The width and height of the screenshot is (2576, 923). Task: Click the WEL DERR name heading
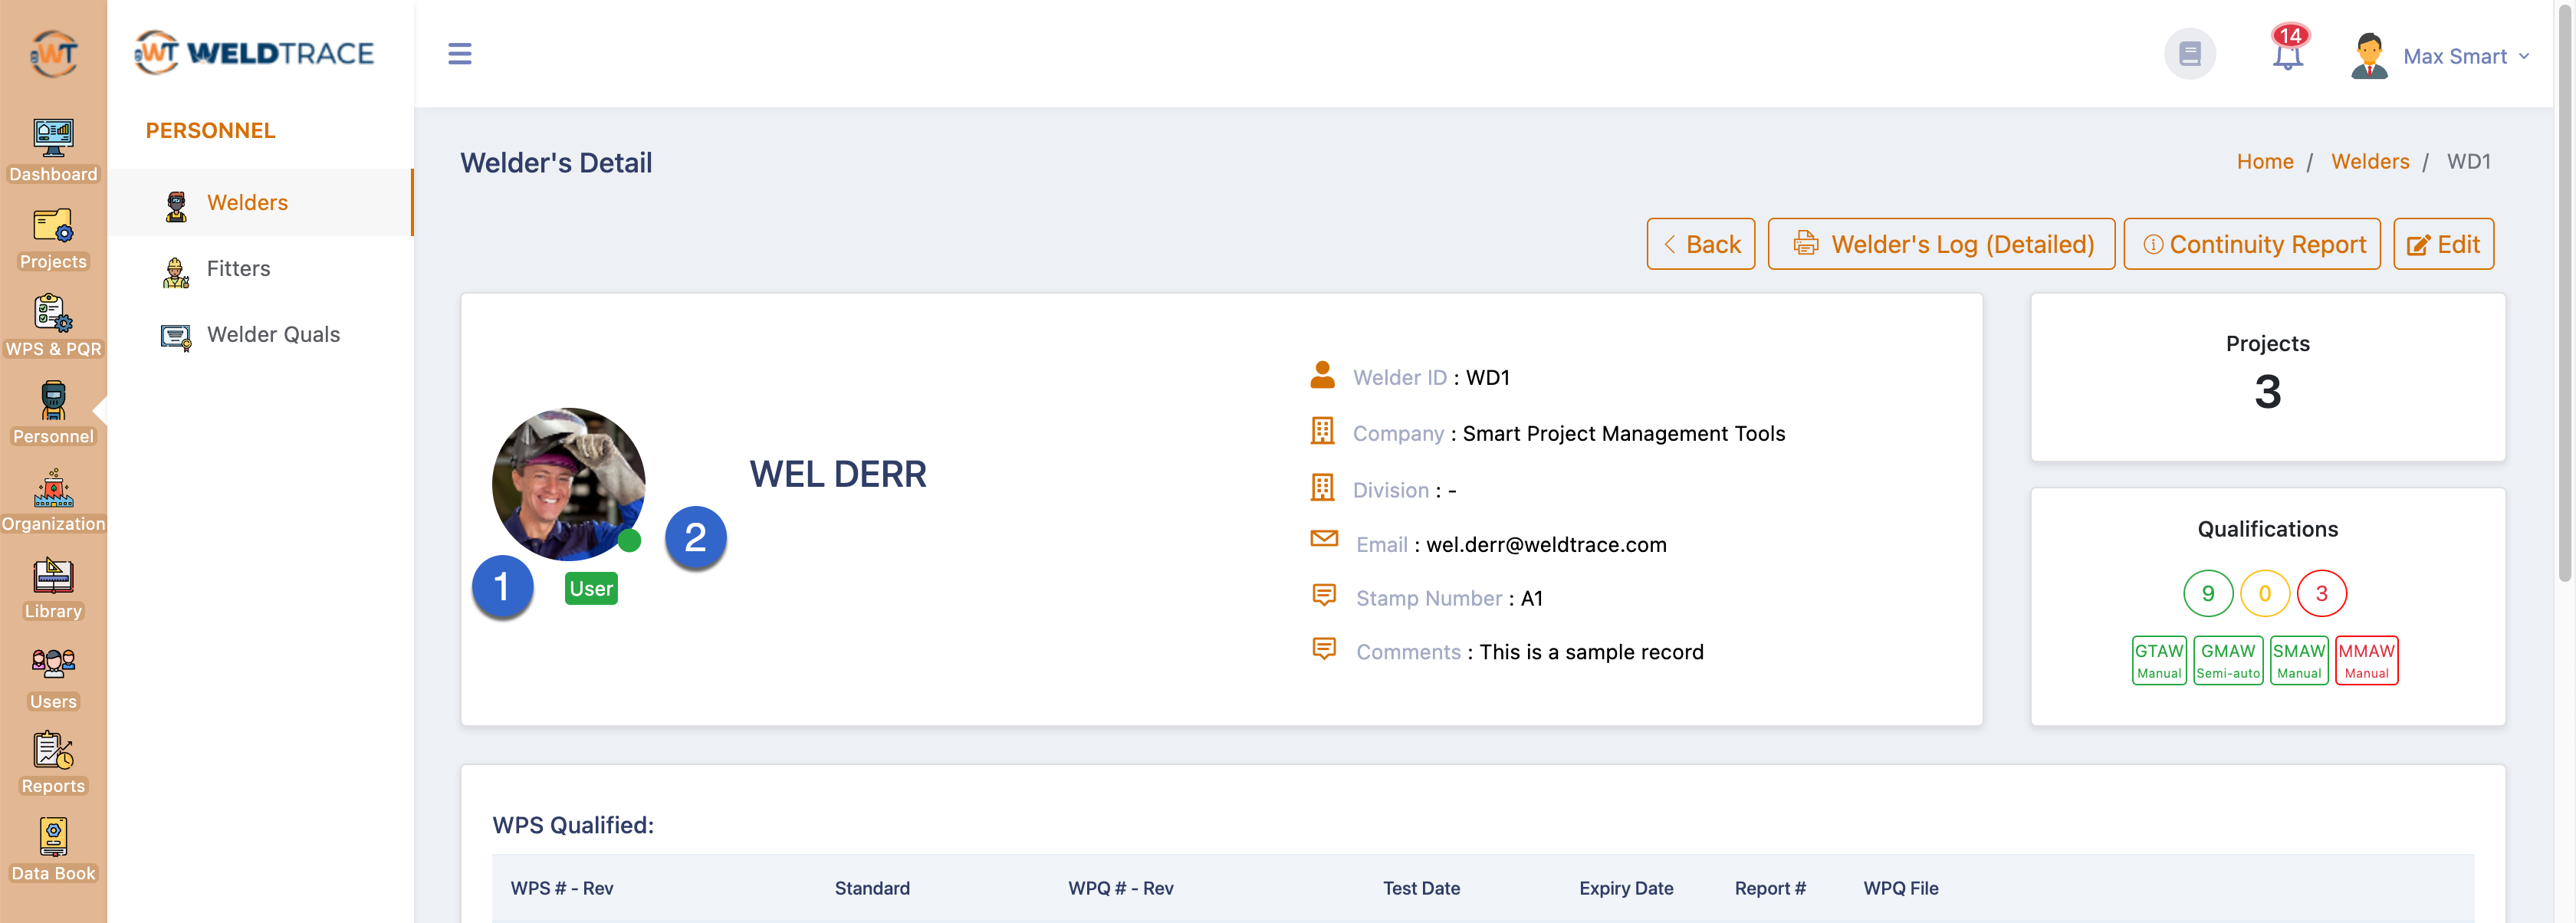pos(838,474)
